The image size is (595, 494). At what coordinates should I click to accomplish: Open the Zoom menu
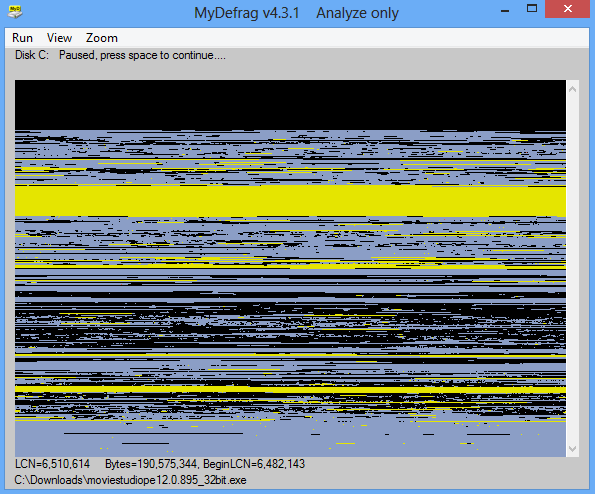coord(102,38)
